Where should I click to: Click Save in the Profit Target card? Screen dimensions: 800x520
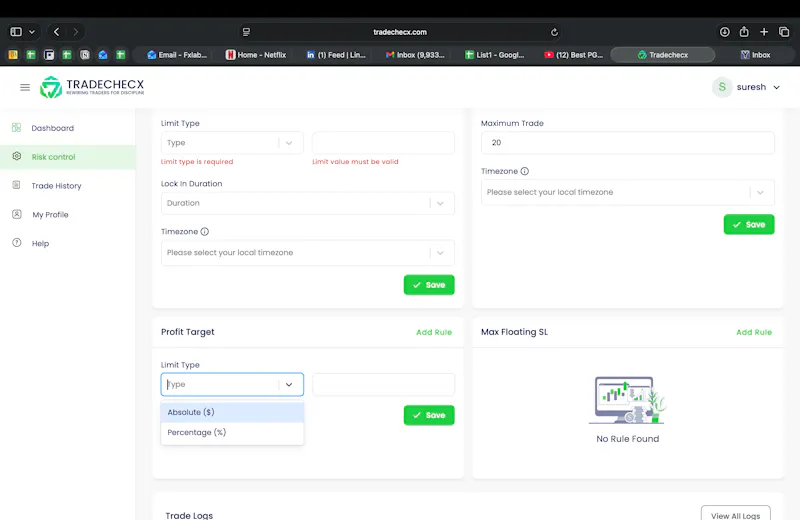pyautogui.click(x=429, y=415)
